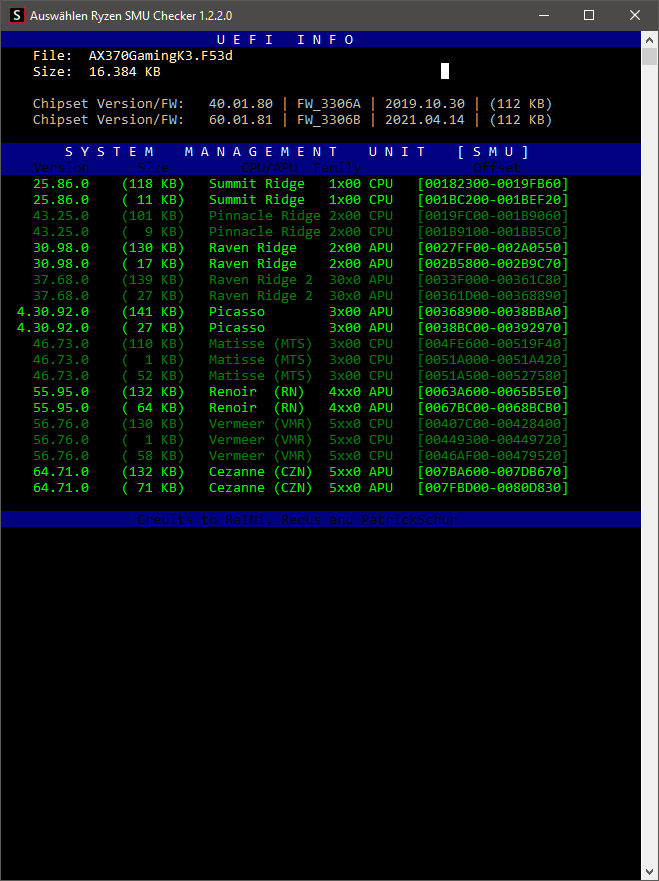The height and width of the screenshot is (881, 659).
Task: Select Raven Ridge 130 KB row
Action: (x=301, y=248)
